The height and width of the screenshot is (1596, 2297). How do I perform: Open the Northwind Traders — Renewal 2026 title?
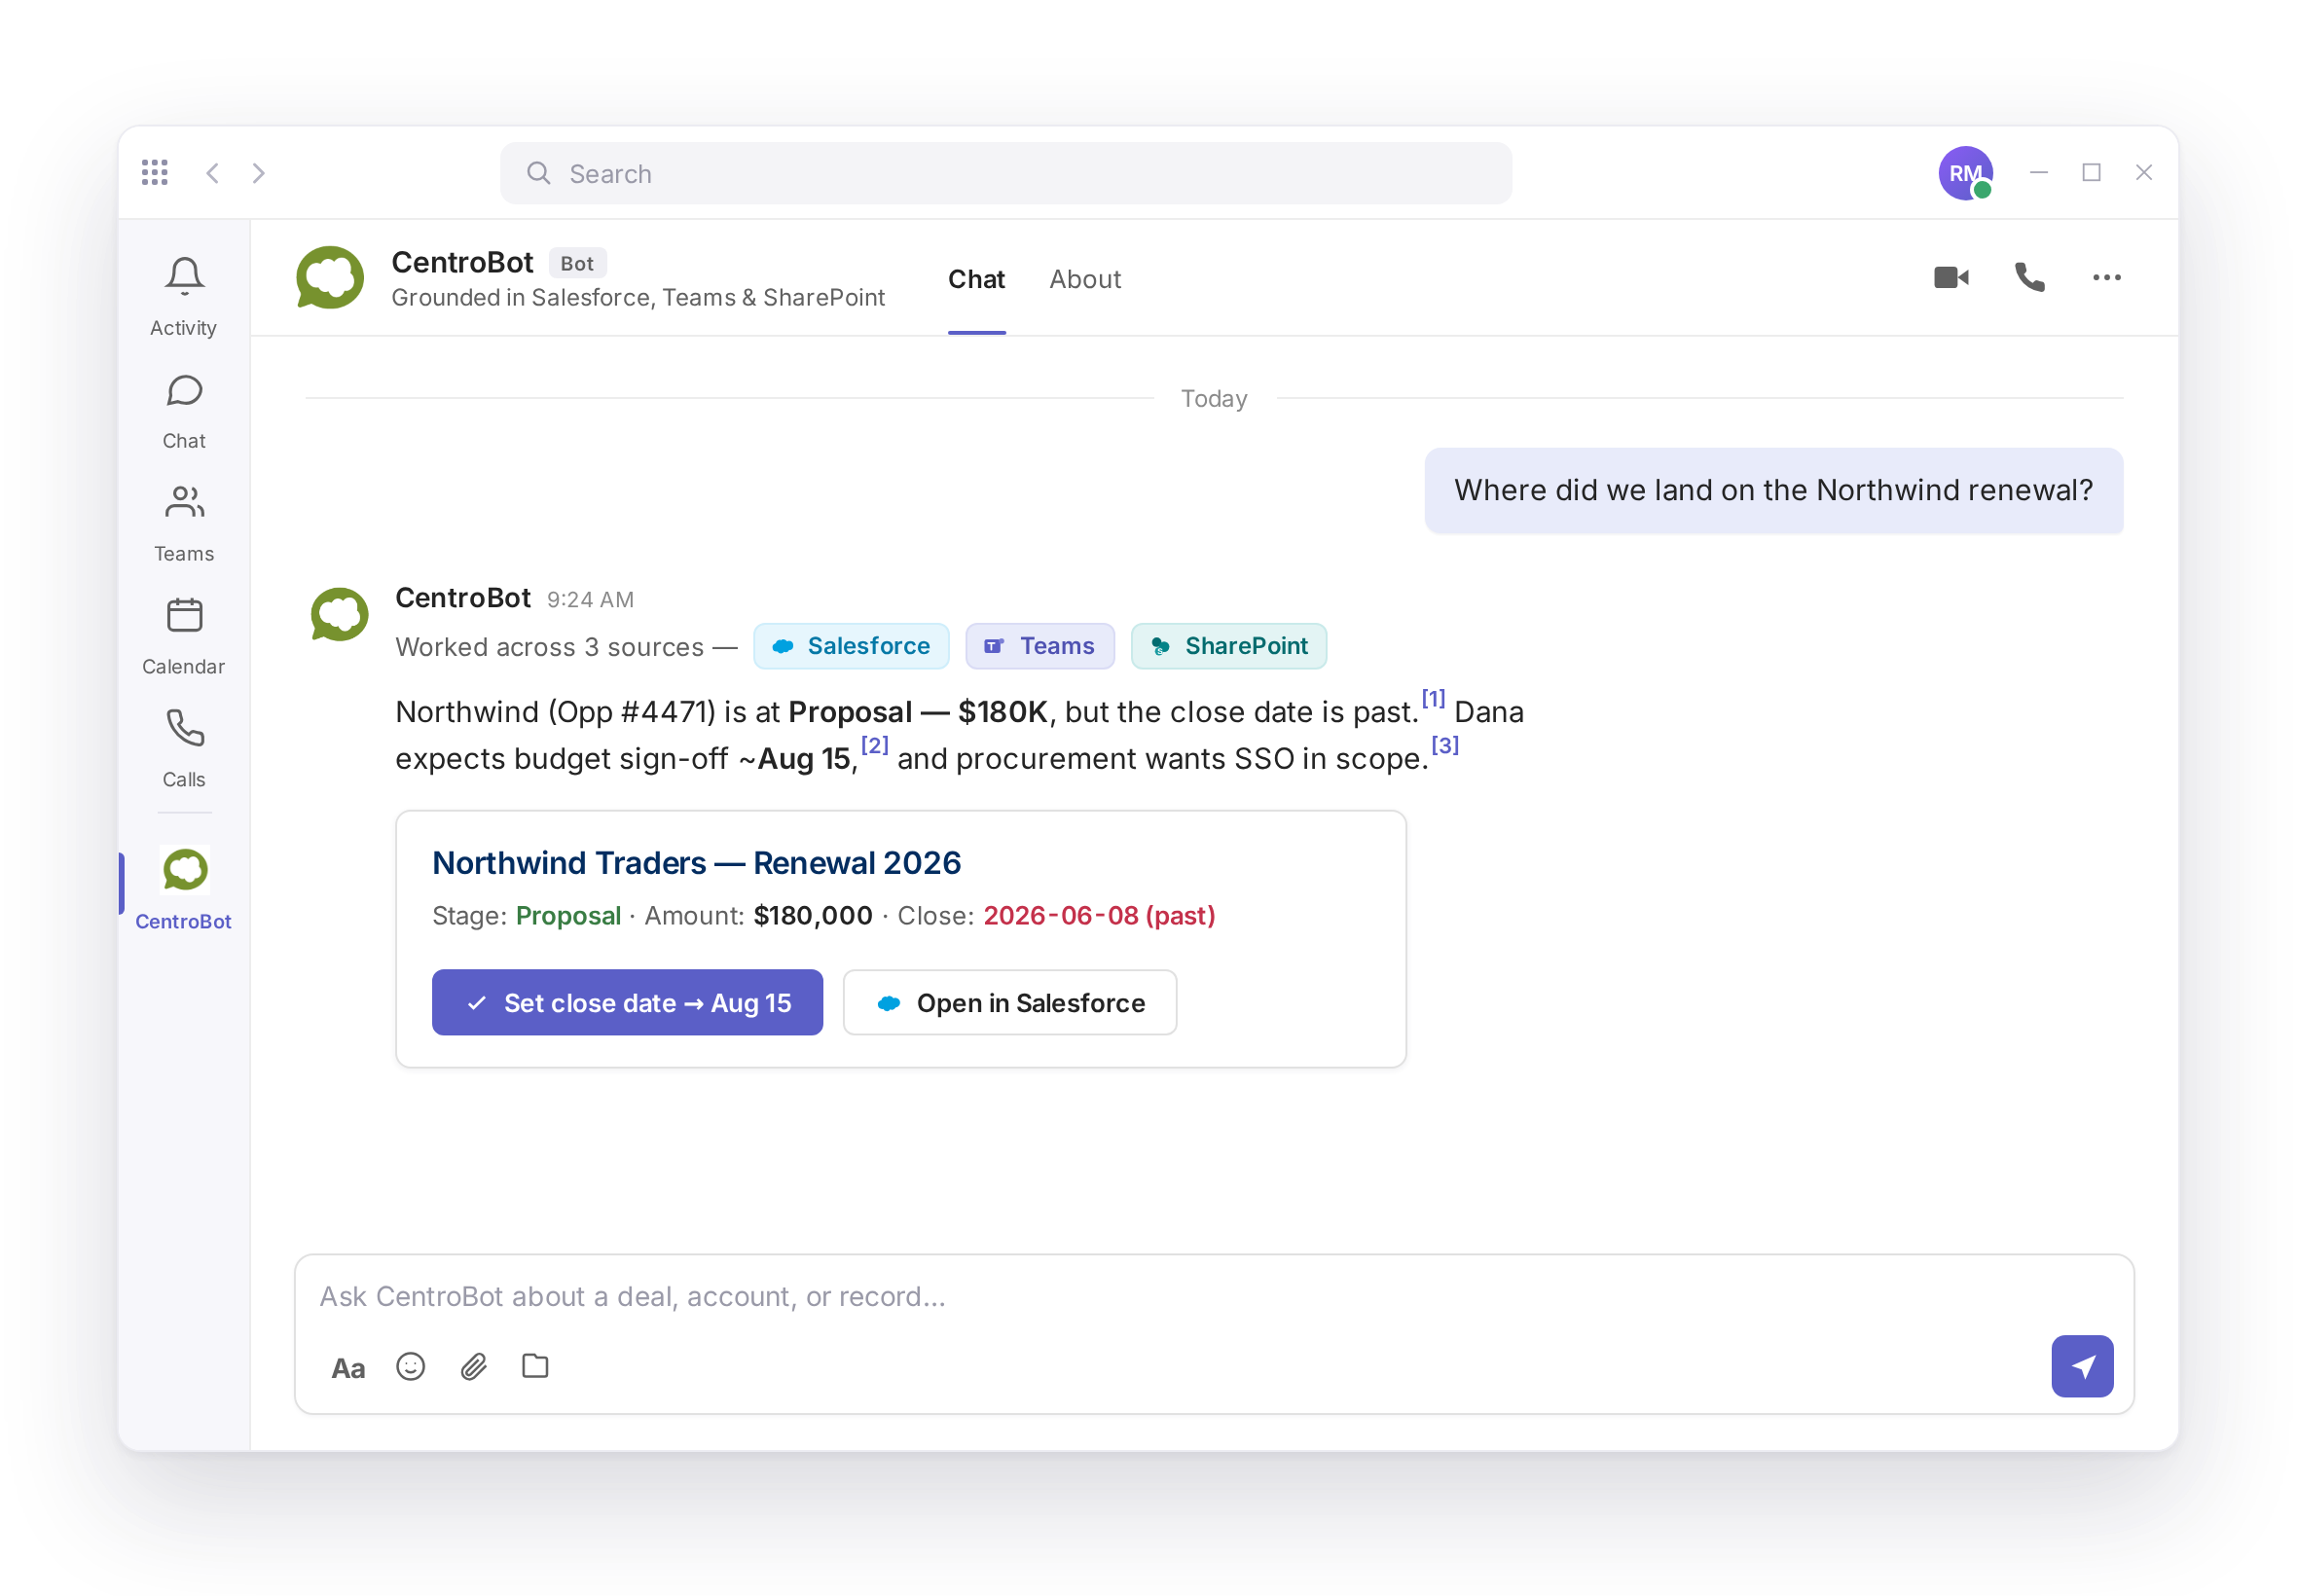696,863
